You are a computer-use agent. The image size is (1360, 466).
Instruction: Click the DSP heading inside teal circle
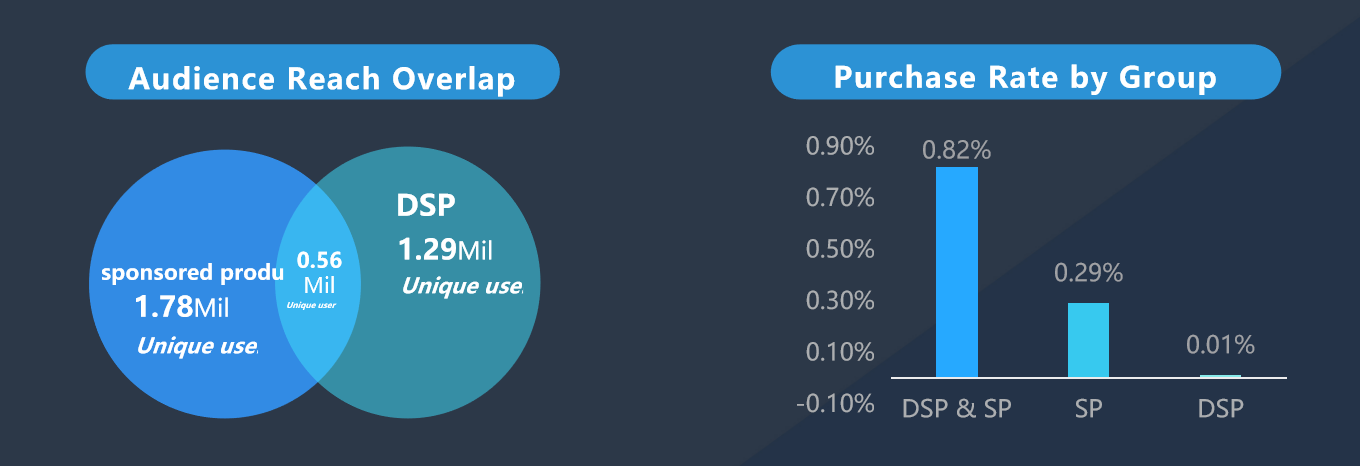(426, 205)
